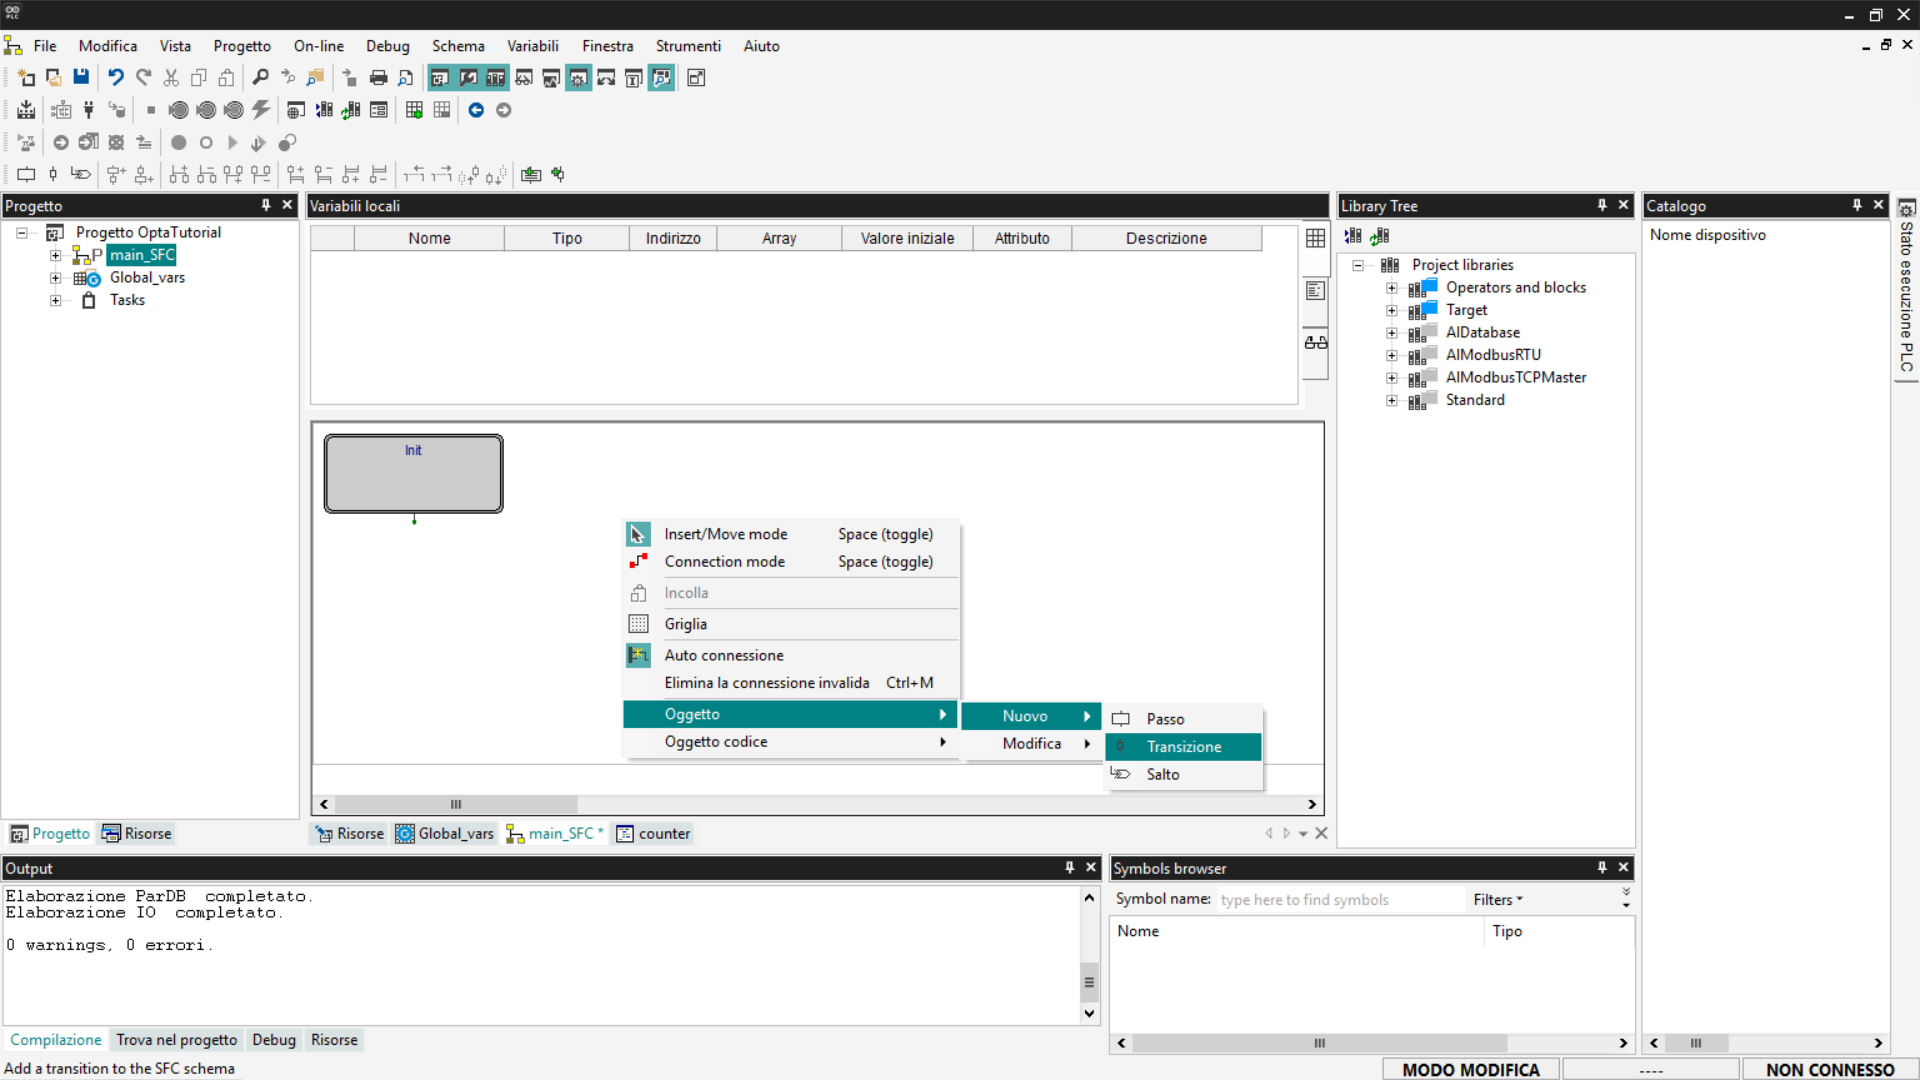Click the editor horizontal scrollbar thumb
Image resolution: width=1920 pixels, height=1080 pixels.
(456, 804)
